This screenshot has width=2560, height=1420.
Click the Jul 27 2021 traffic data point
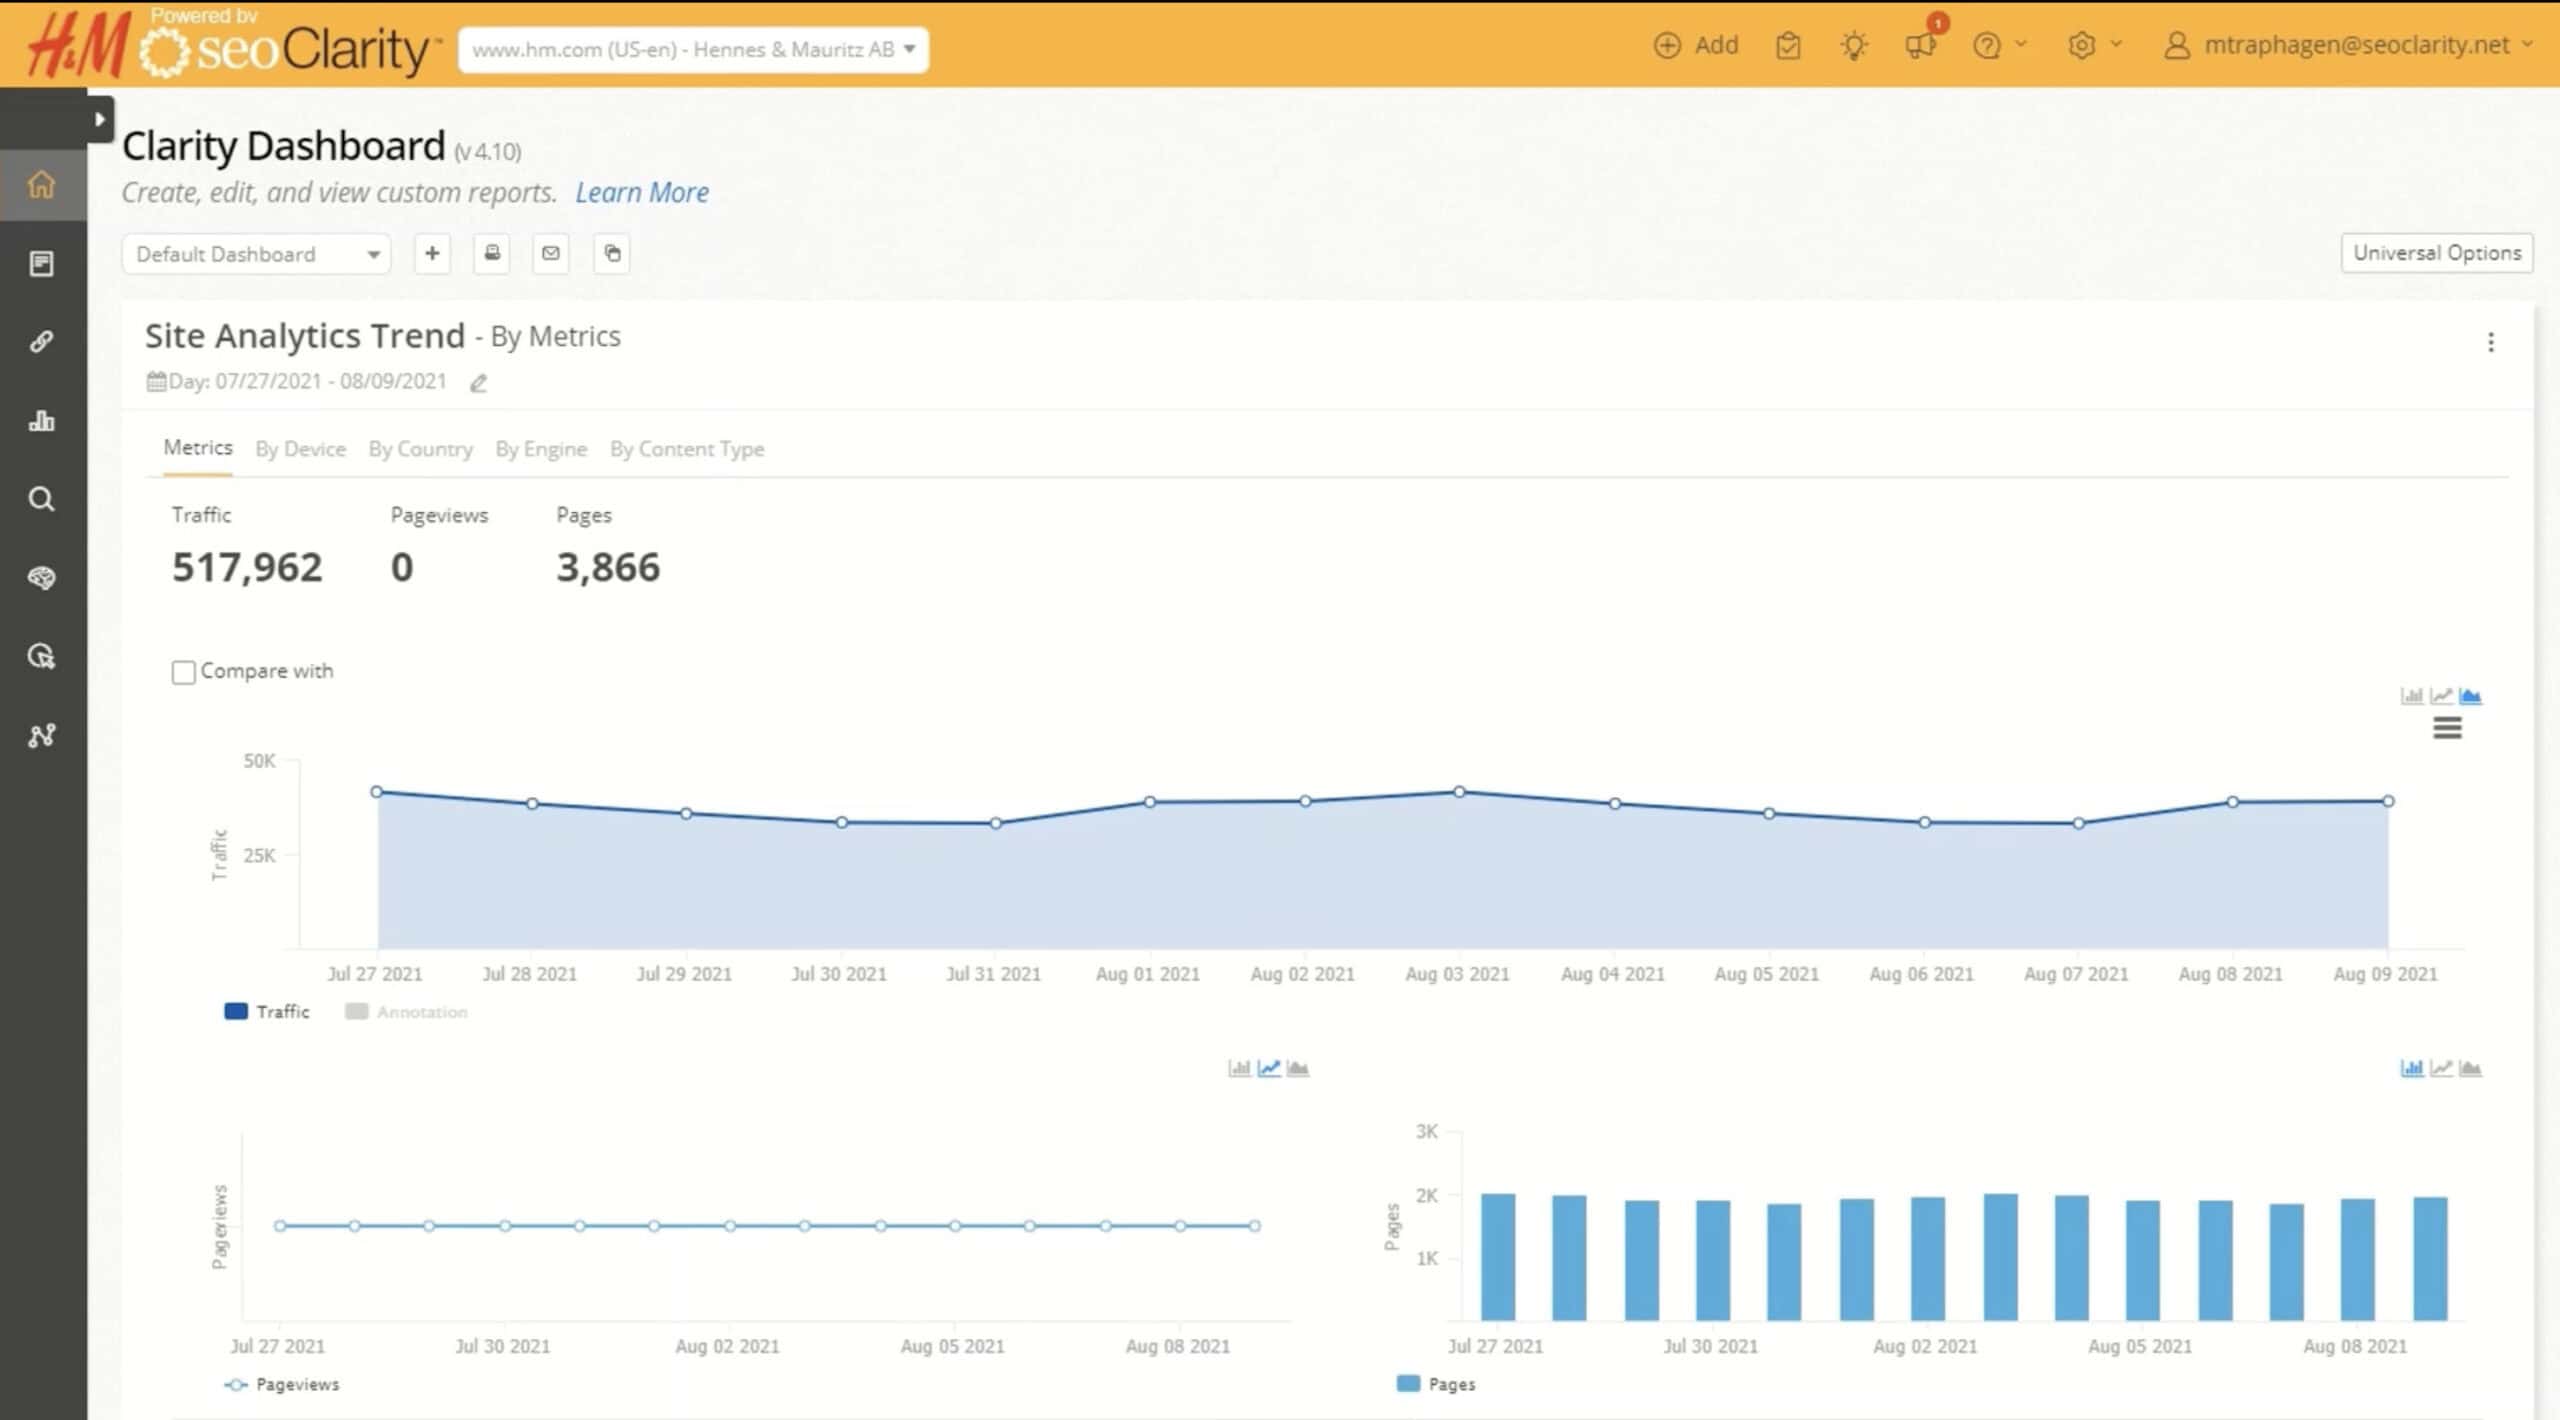tap(377, 792)
